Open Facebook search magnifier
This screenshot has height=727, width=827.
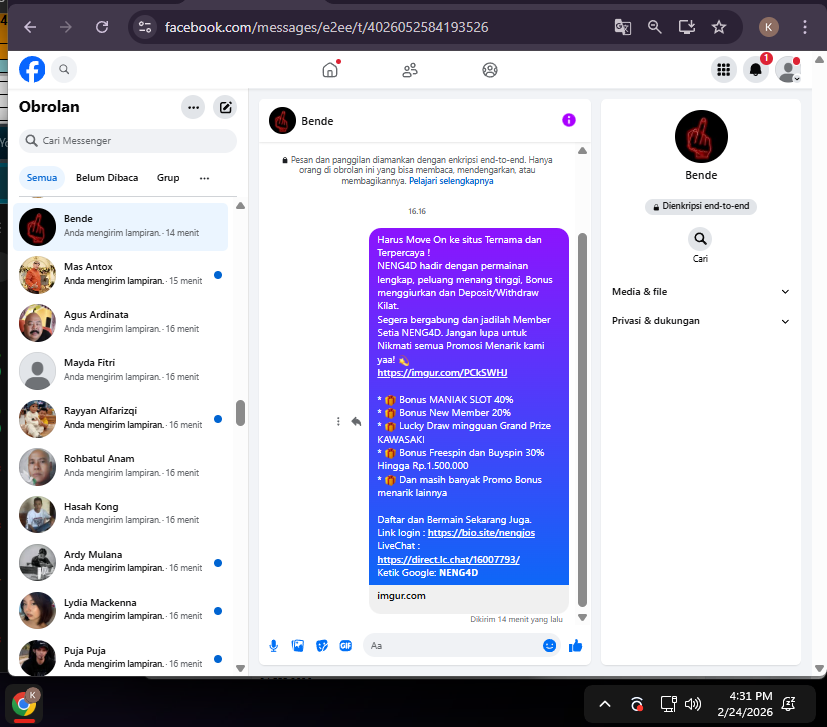(64, 69)
